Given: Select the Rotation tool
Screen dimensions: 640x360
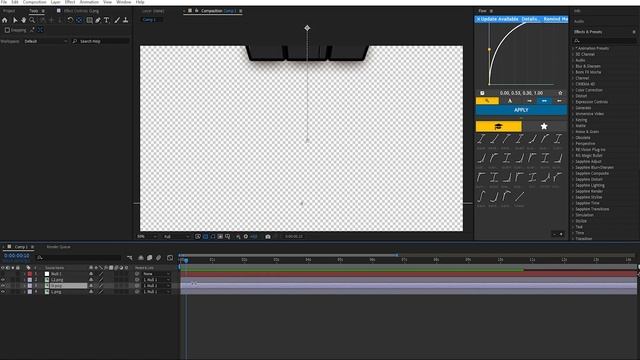Looking at the screenshot, I should 70,20.
